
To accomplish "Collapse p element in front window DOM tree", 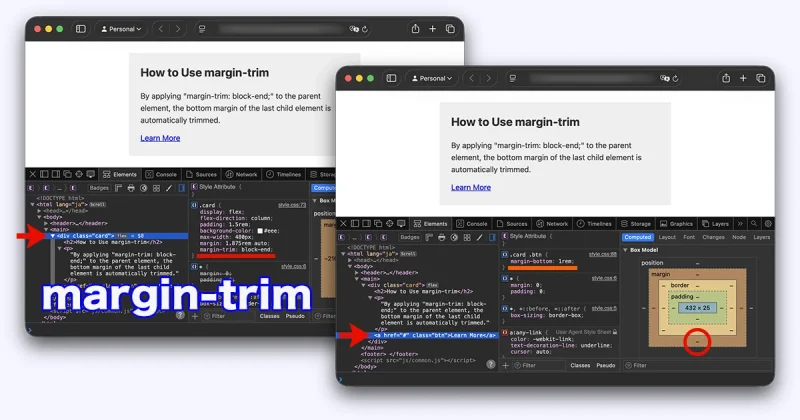I will 370,298.
